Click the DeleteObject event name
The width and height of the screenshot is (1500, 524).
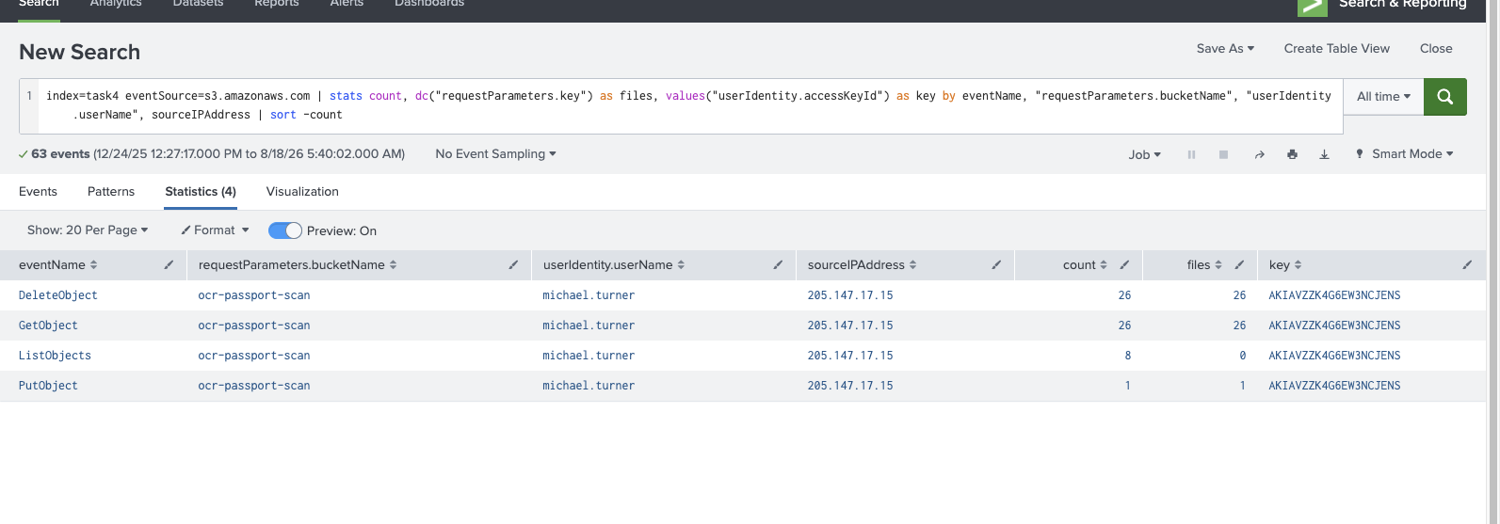[x=58, y=295]
